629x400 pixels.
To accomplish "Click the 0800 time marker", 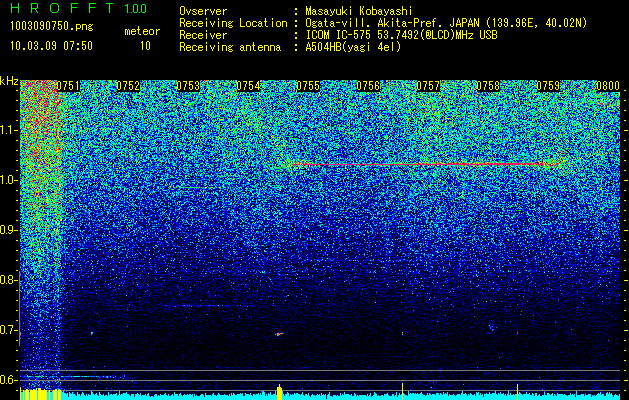I will point(608,86).
